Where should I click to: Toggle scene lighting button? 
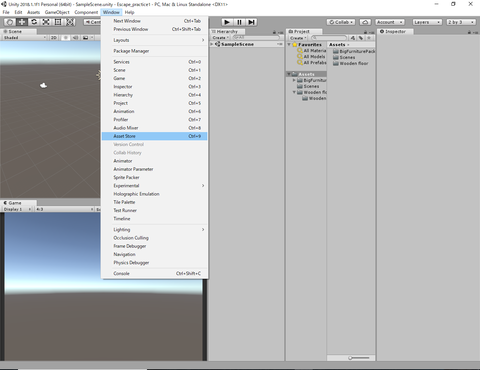(66, 38)
